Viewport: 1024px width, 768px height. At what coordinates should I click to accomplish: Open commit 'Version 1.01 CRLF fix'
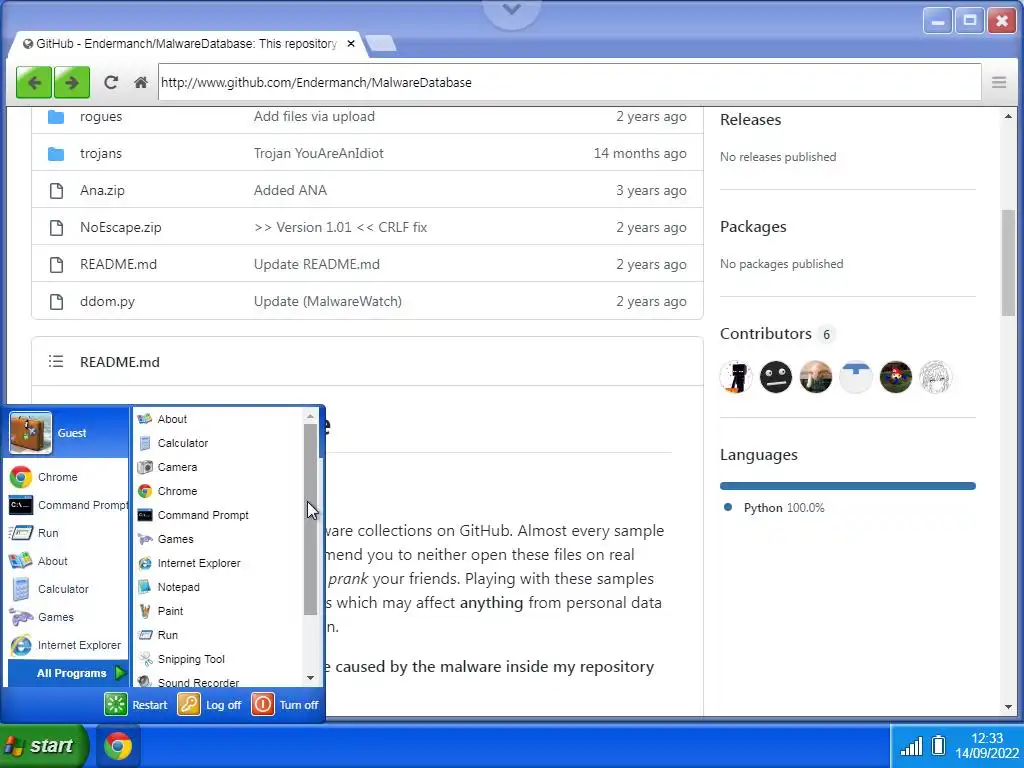point(340,227)
